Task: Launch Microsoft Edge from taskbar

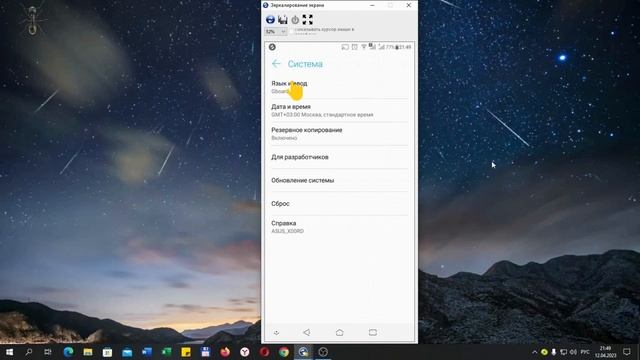Action: tap(68, 352)
